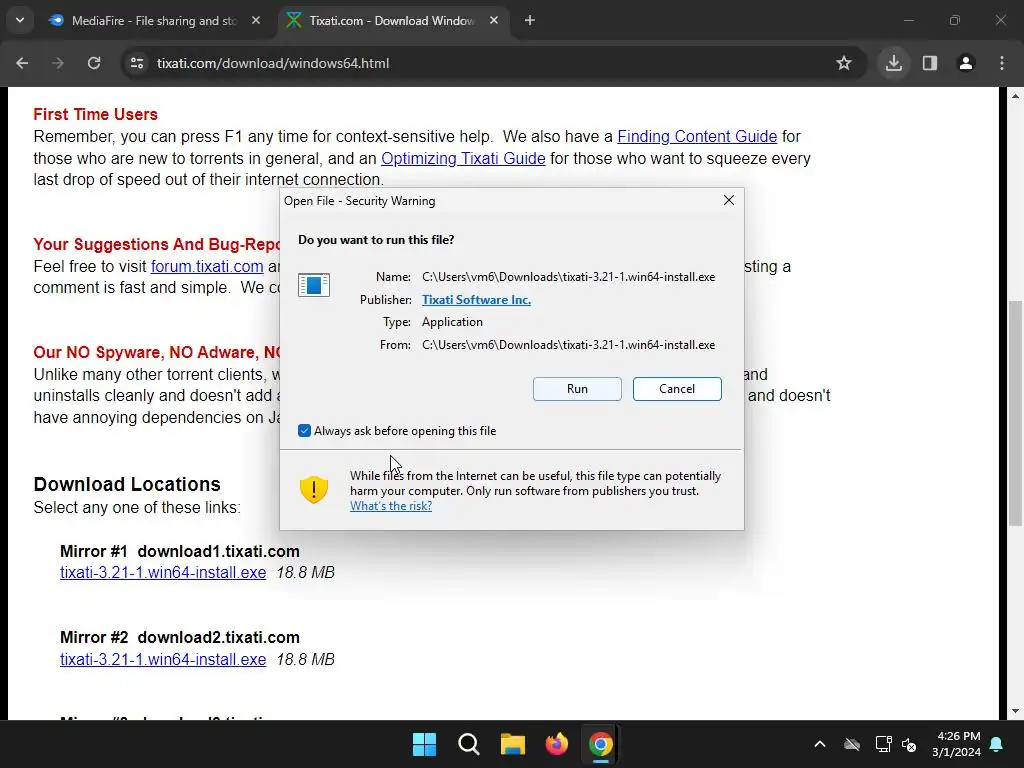Open File Explorer from the taskbar
The width and height of the screenshot is (1024, 768).
(513, 744)
